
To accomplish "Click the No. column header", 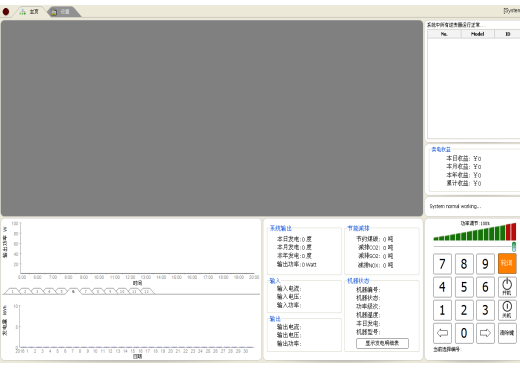I will coord(444,34).
